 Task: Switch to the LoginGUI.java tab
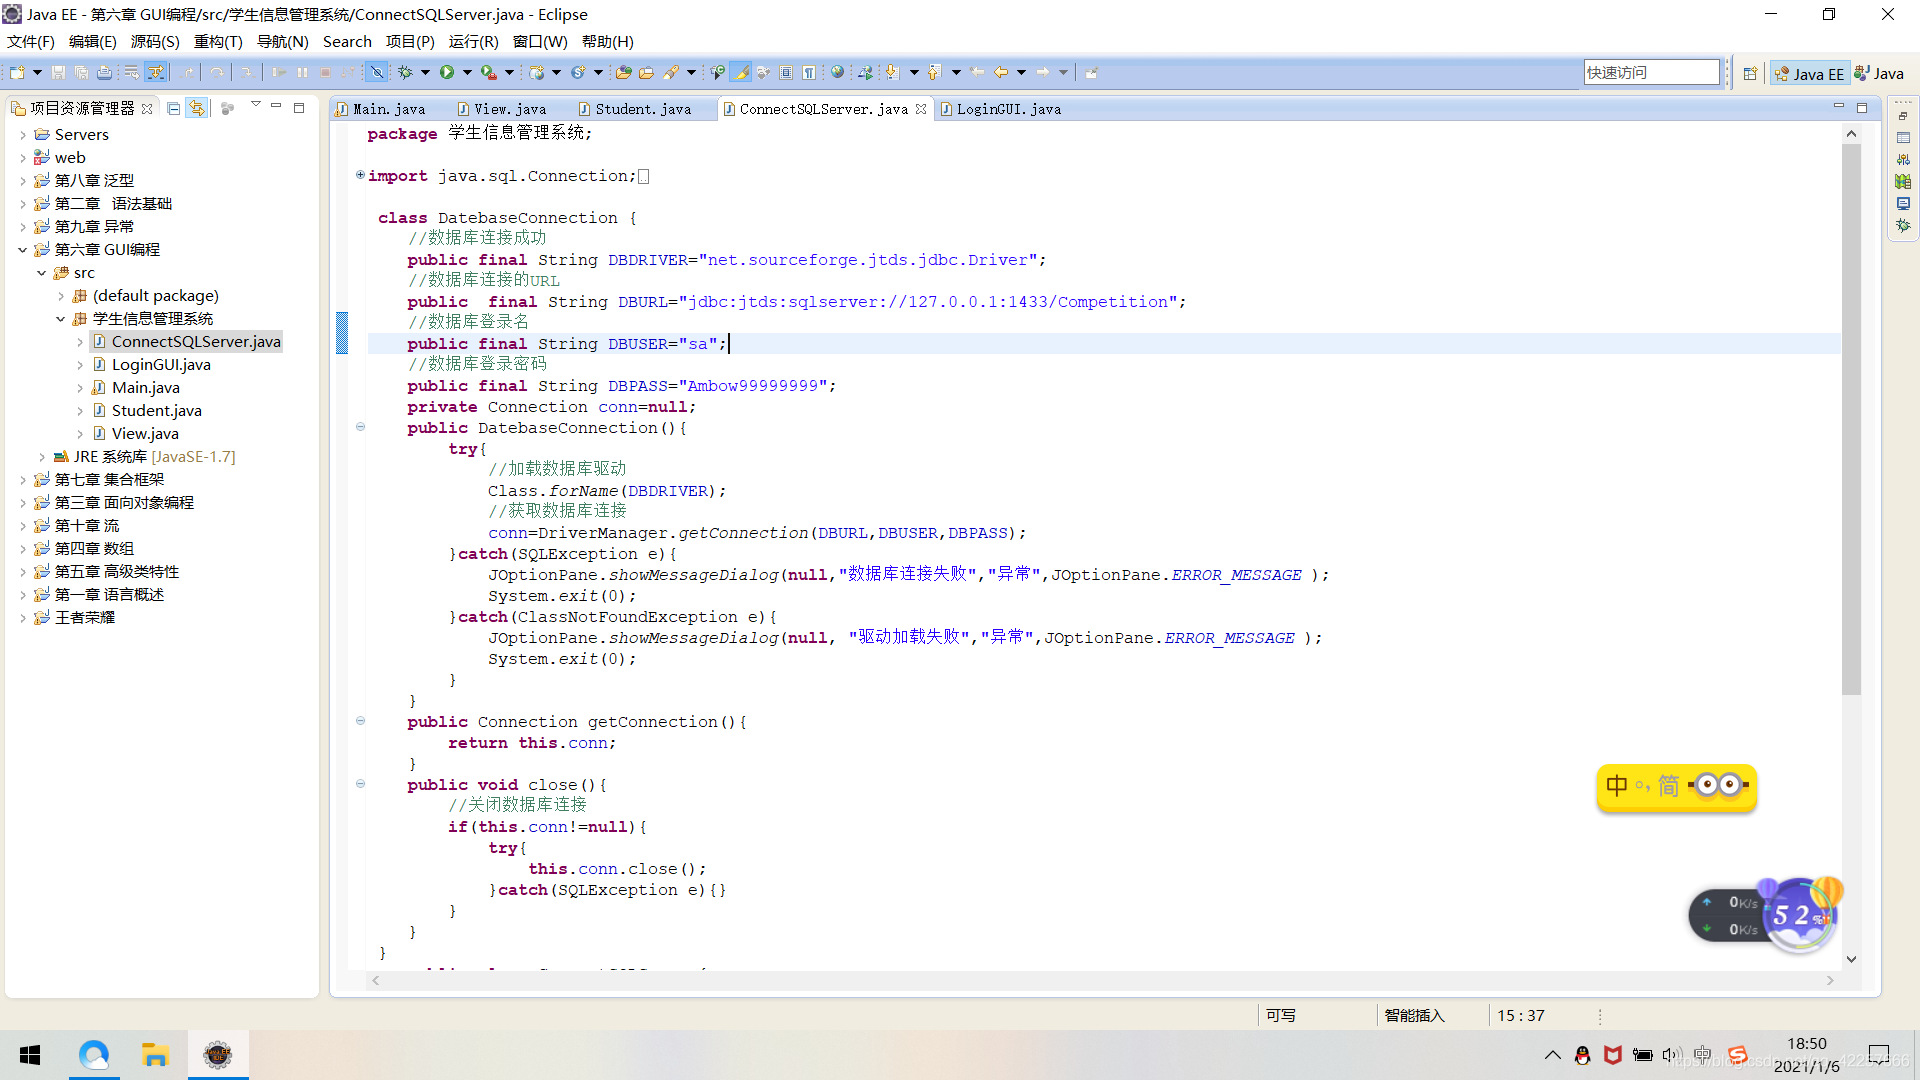click(x=1007, y=109)
